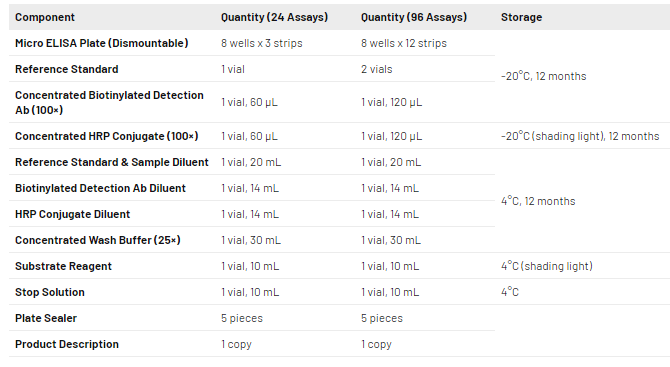Image resolution: width=670 pixels, height=367 pixels.
Task: Click Concentrated Wash Buffer (25×) label
Action: pos(98,240)
